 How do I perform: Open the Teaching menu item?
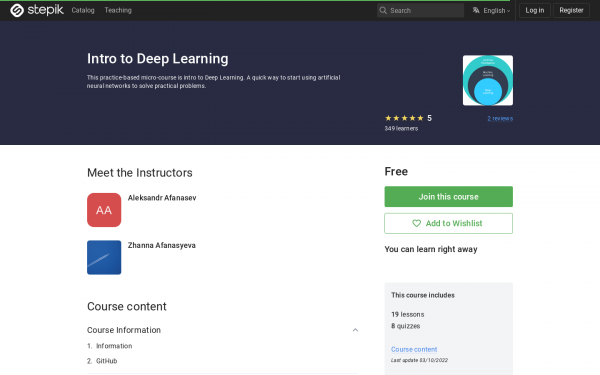click(118, 10)
